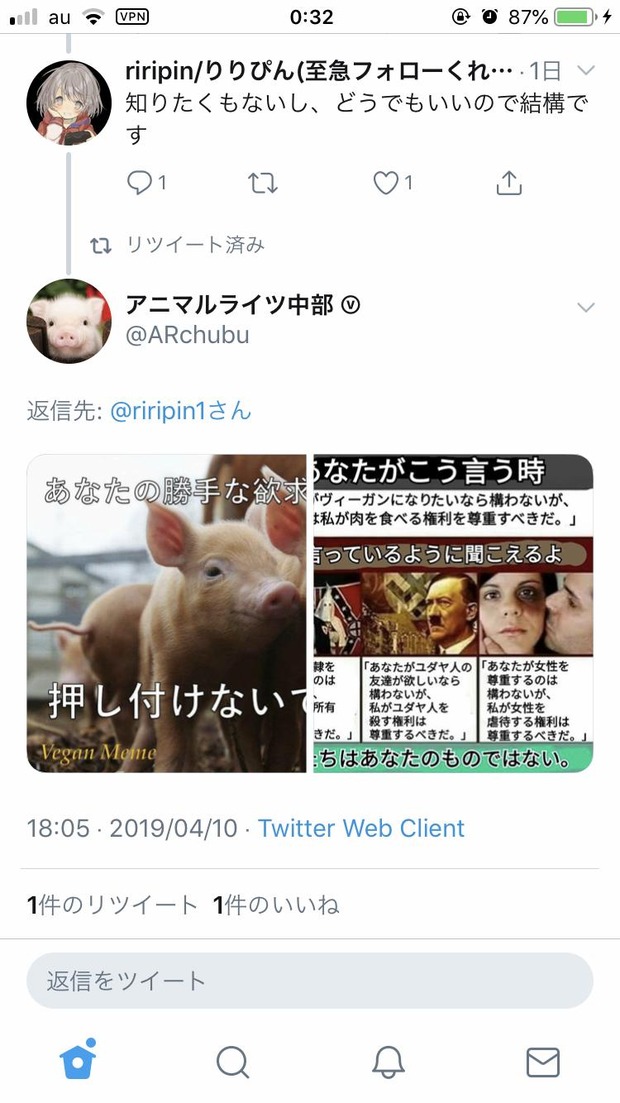Screen dimensions: 620x1103
Task: Open the right-side comparison meme image
Action: [x=453, y=613]
